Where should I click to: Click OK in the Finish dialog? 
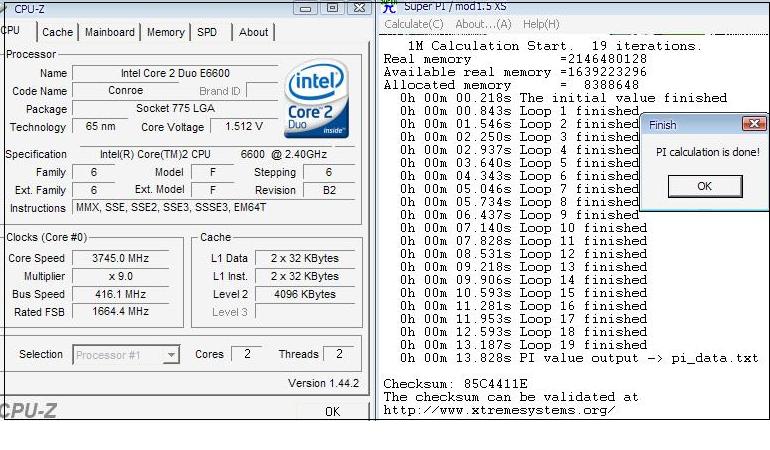point(705,186)
